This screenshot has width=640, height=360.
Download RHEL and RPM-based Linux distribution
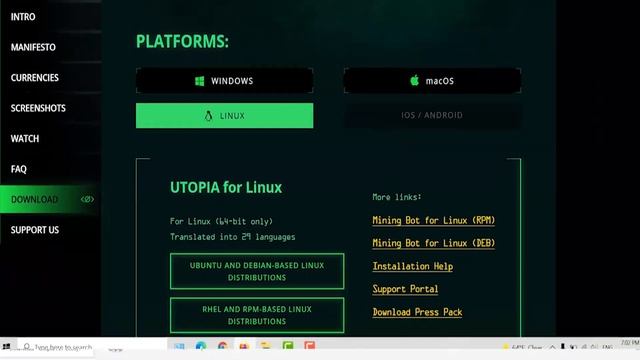[257, 315]
